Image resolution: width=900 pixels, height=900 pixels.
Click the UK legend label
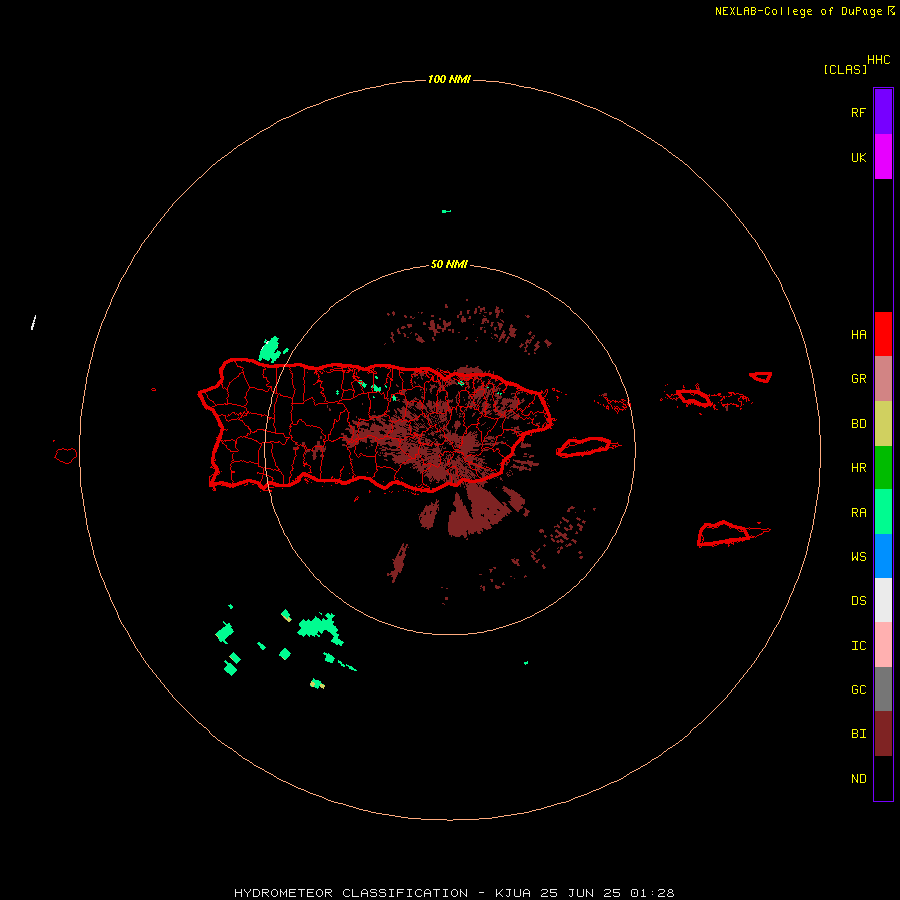858,157
